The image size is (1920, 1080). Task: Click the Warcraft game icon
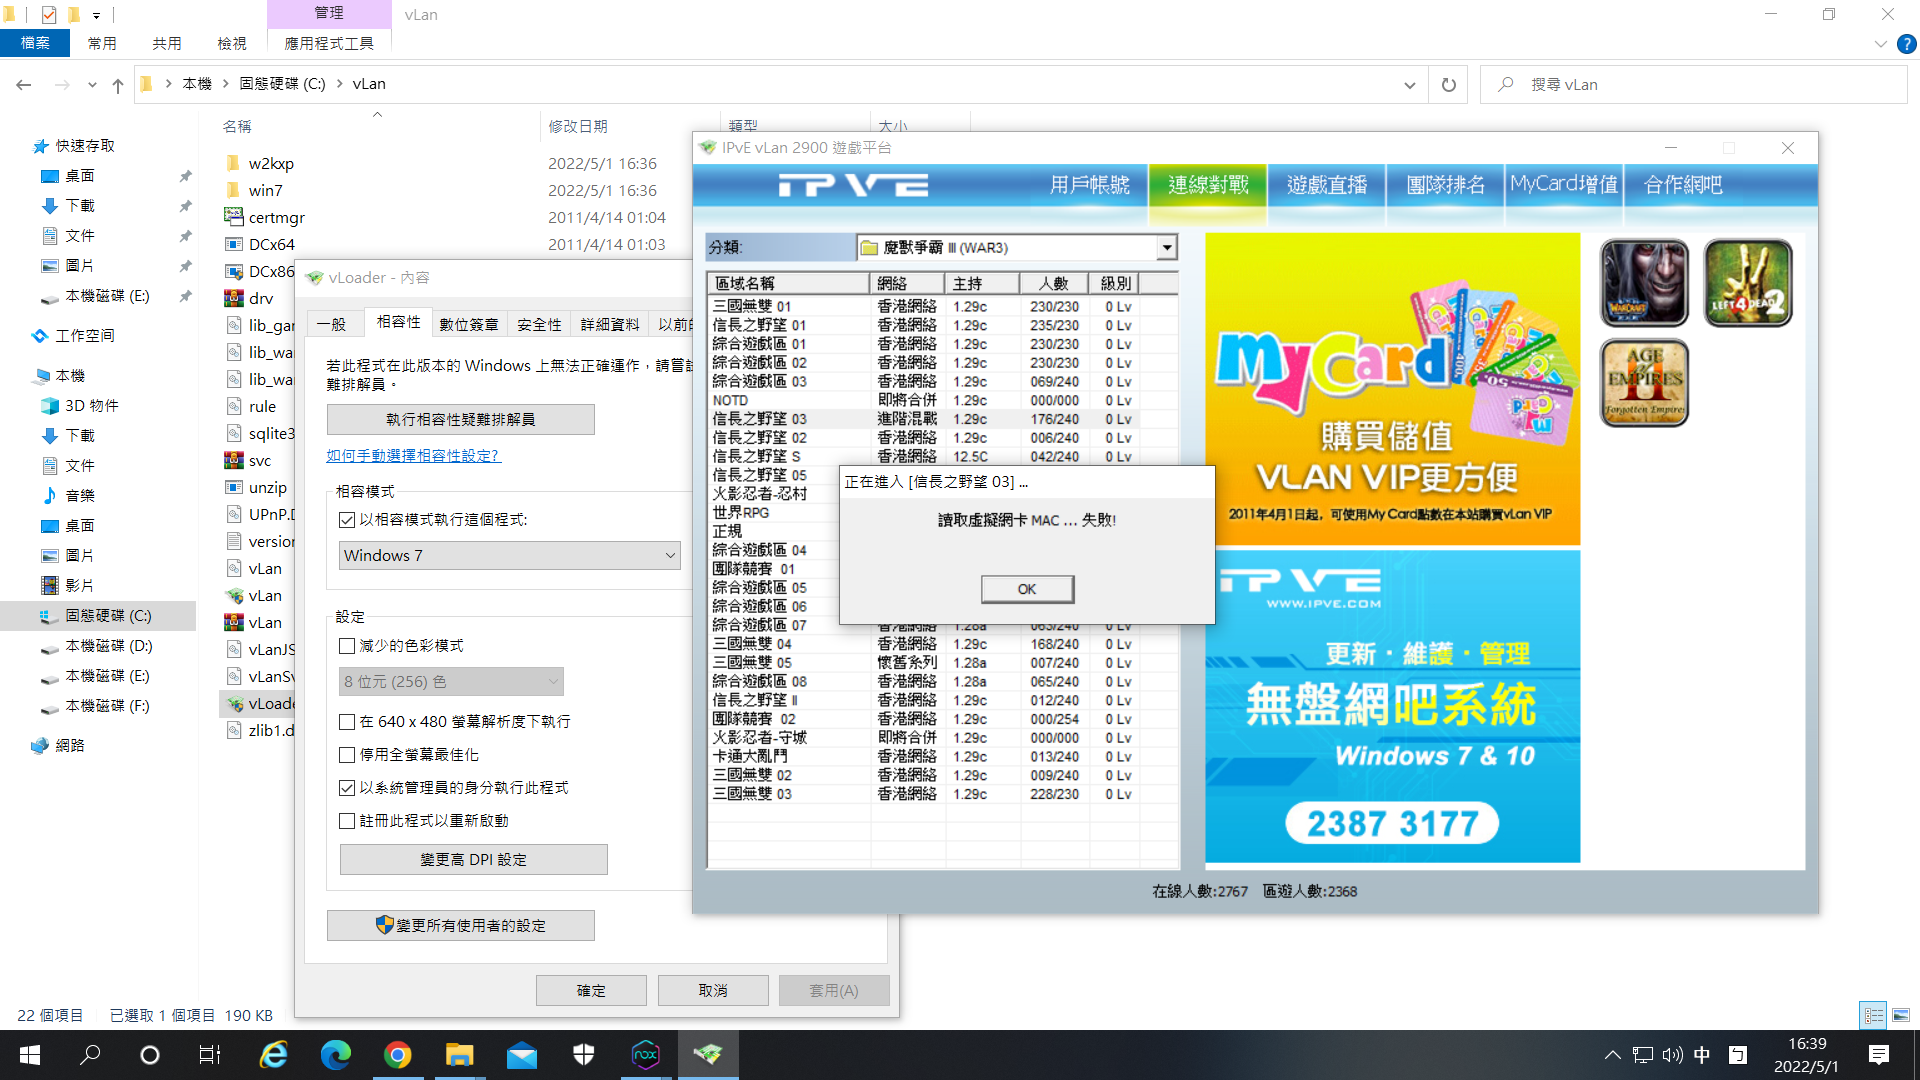click(1644, 283)
